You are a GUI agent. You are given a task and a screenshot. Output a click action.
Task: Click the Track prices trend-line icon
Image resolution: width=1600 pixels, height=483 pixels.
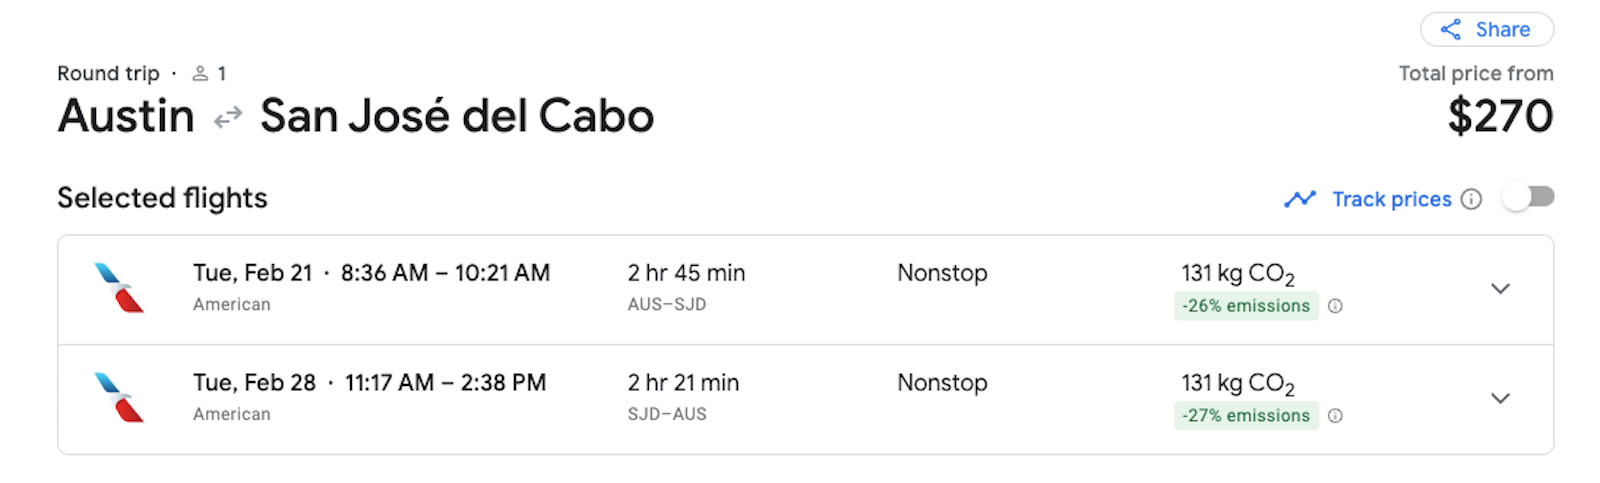[x=1300, y=199]
